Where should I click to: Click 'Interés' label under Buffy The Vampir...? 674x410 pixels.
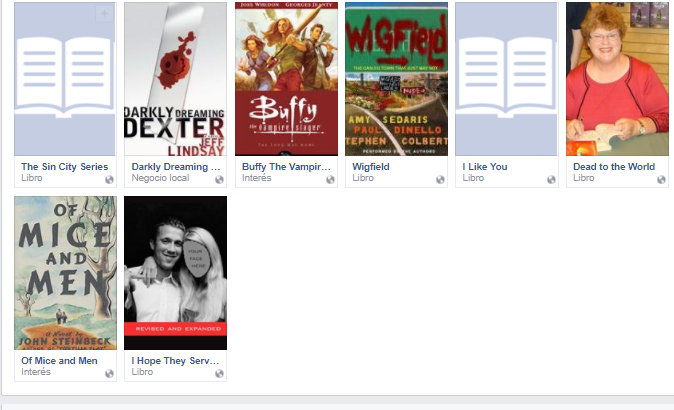click(257, 178)
